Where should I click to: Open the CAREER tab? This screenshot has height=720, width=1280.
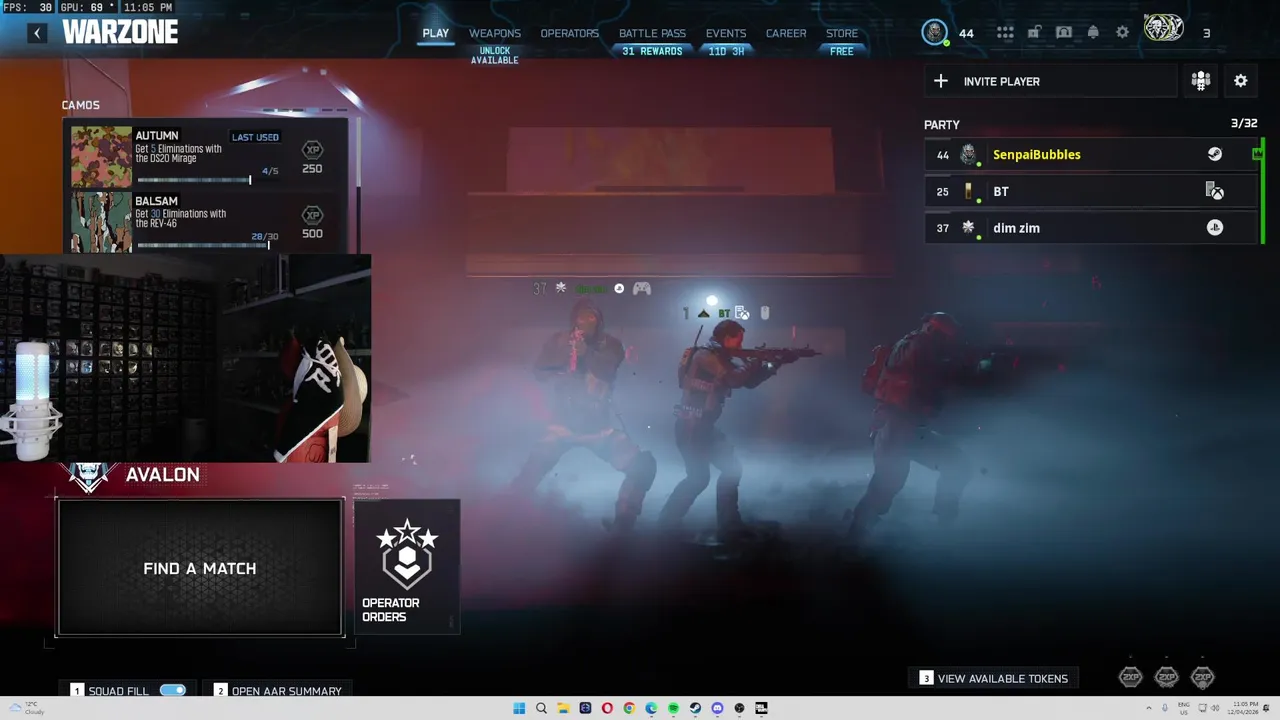(x=786, y=33)
